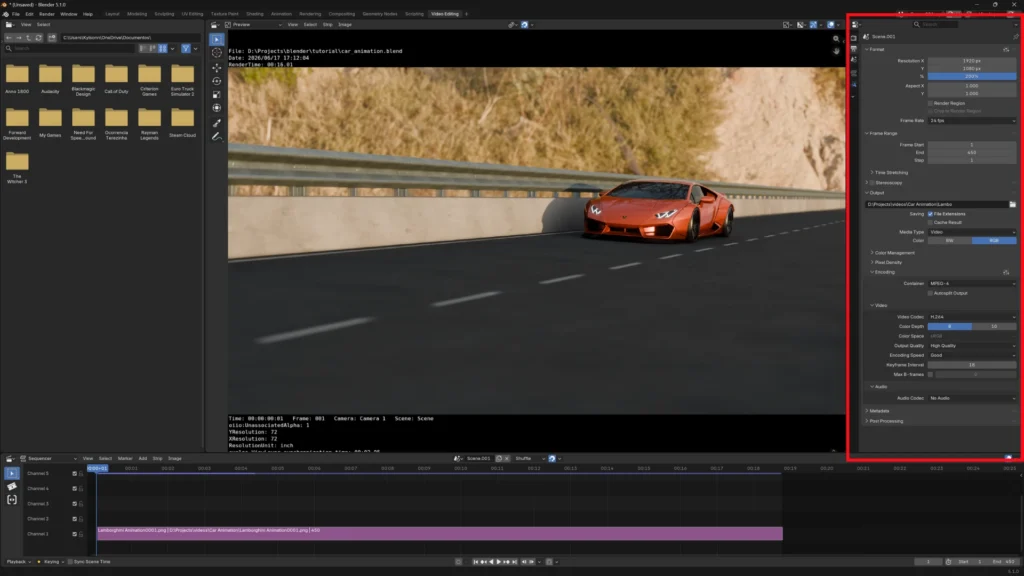Jump to the end frame
This screenshot has height=576, width=1024.
click(515, 562)
